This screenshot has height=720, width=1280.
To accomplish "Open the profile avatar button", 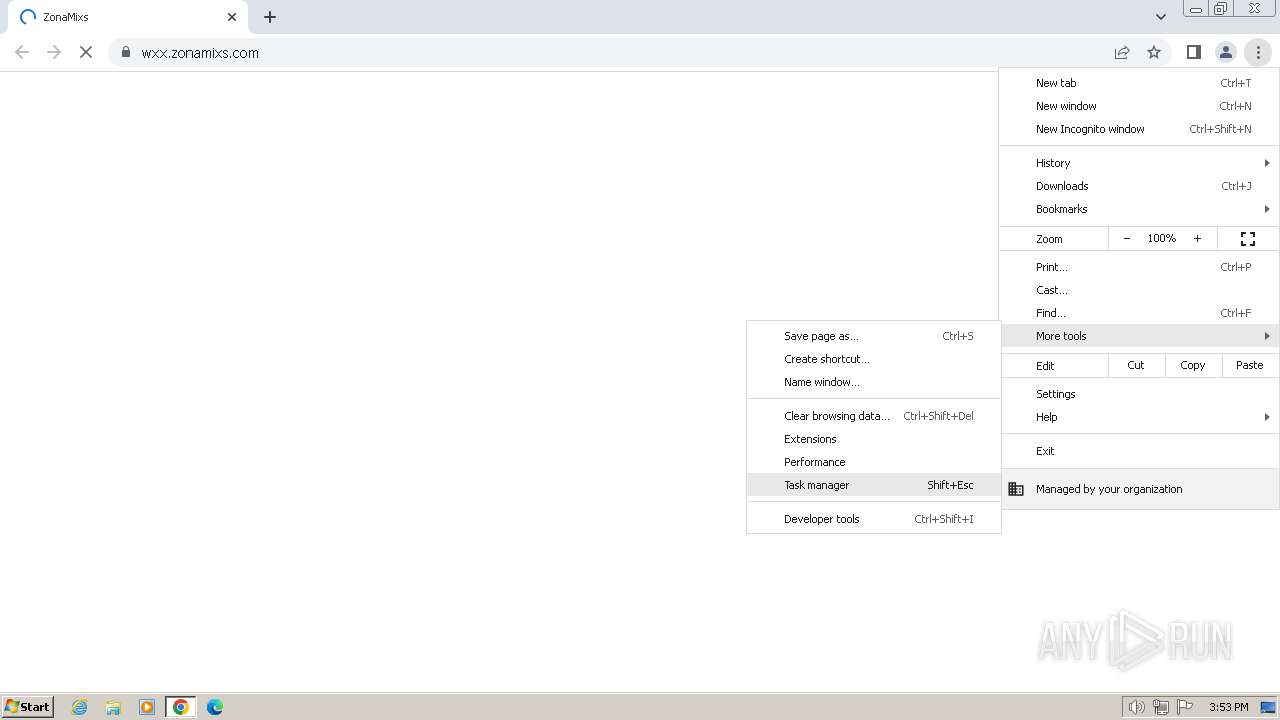I will (x=1225, y=52).
